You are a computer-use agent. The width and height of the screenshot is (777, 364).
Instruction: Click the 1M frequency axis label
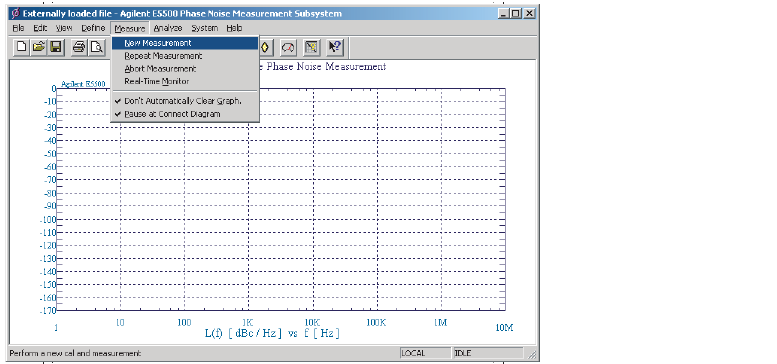pos(440,323)
